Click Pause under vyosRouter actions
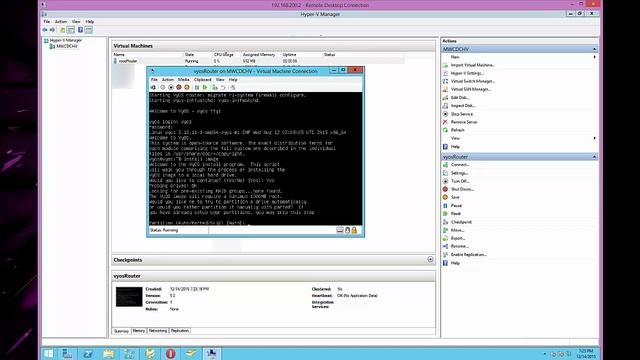Image resolution: width=640 pixels, height=360 pixels. coord(456,206)
